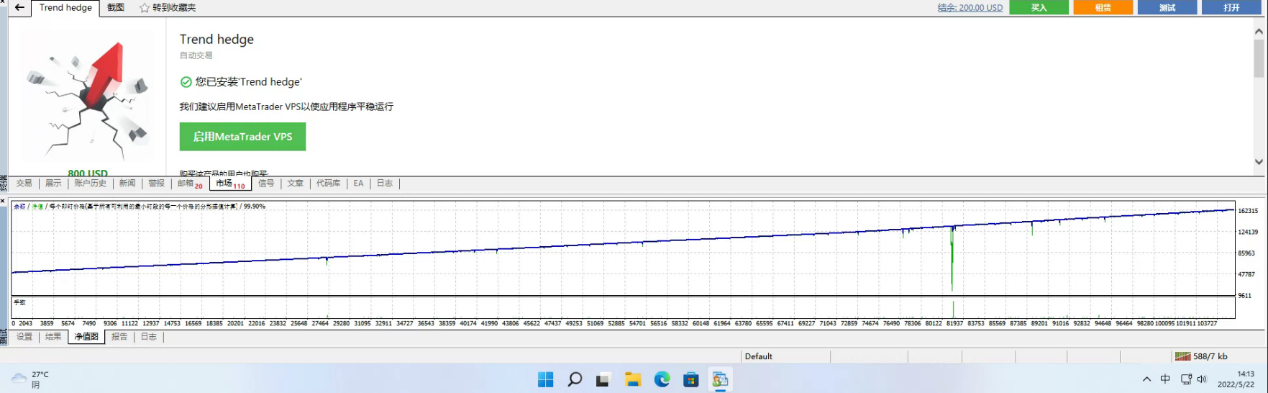
Task: Open the taskbar Search magnifier
Action: click(575, 379)
